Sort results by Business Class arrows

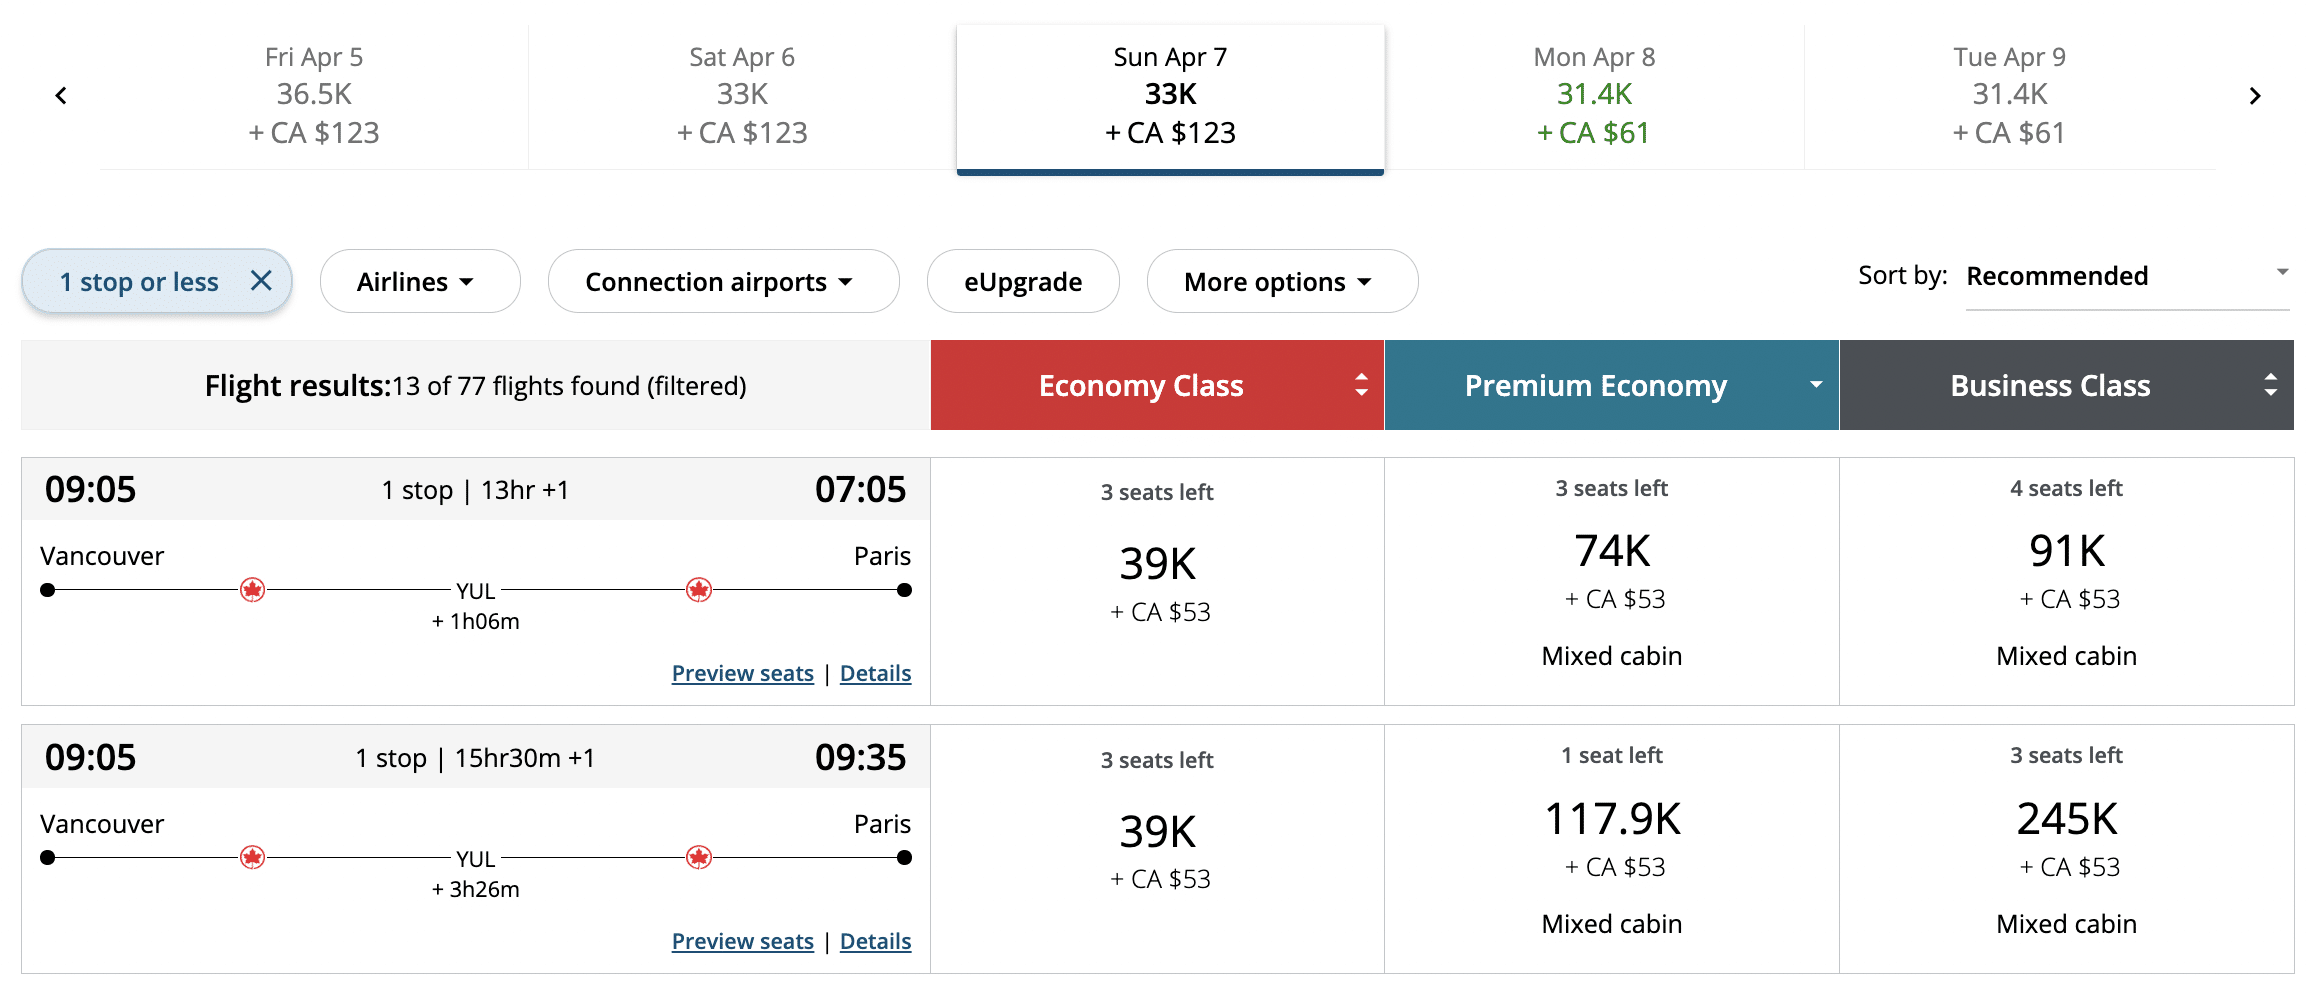(2270, 385)
